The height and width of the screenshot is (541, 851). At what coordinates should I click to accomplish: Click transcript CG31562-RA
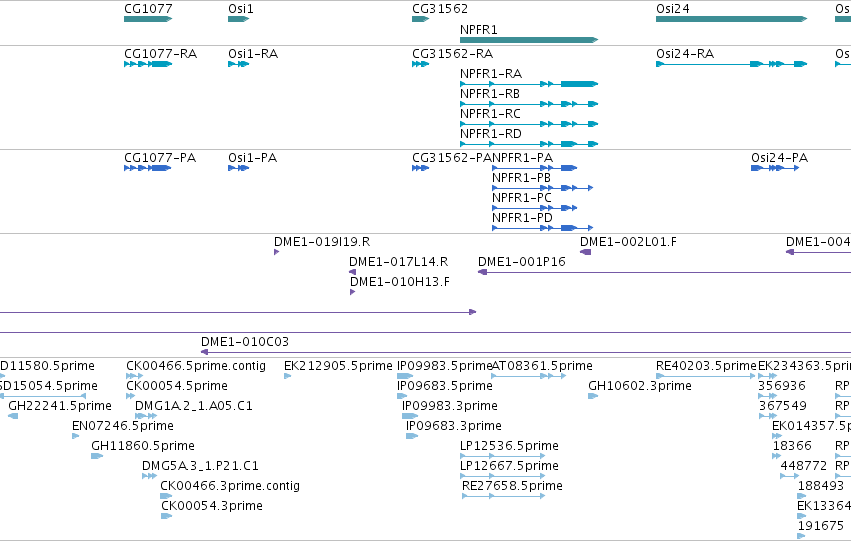coord(421,64)
